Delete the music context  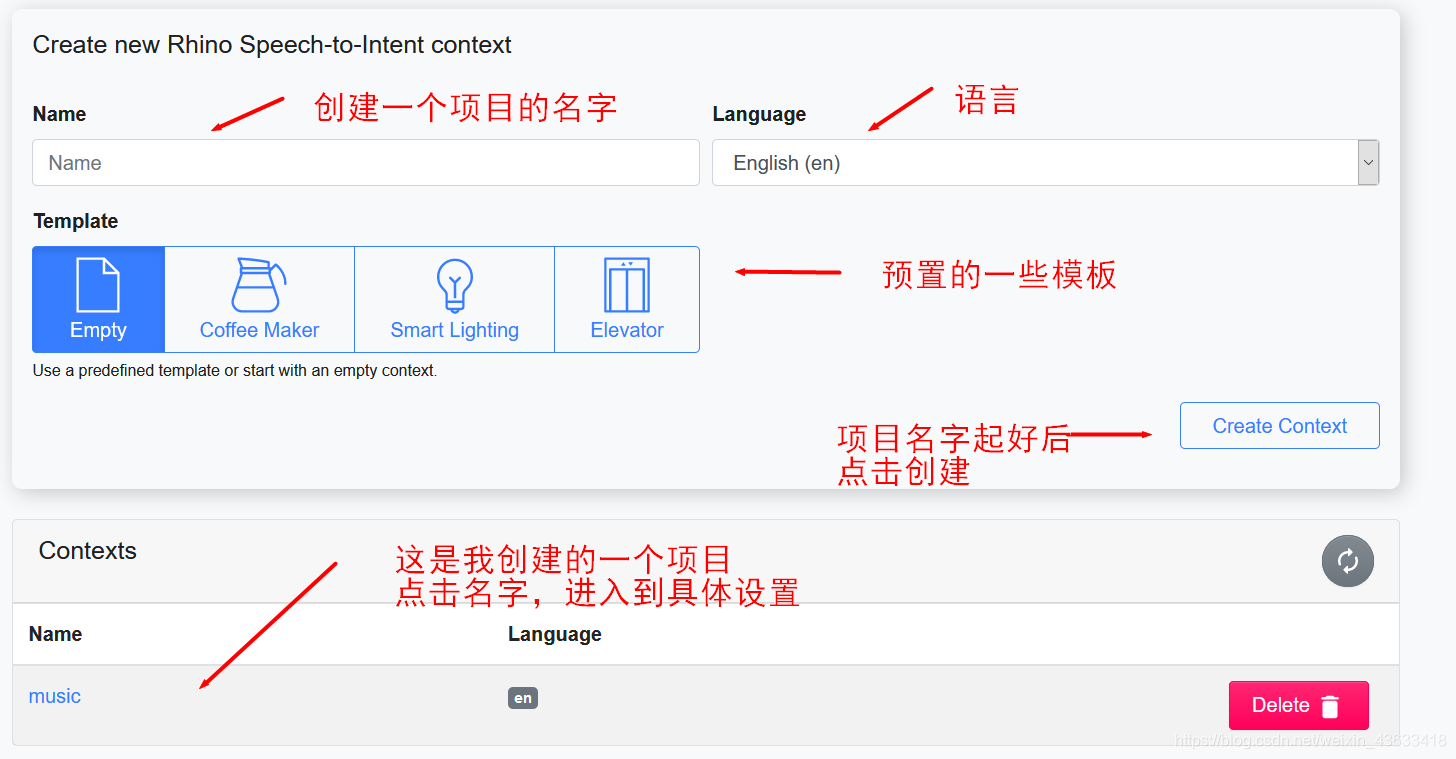[x=1298, y=706]
